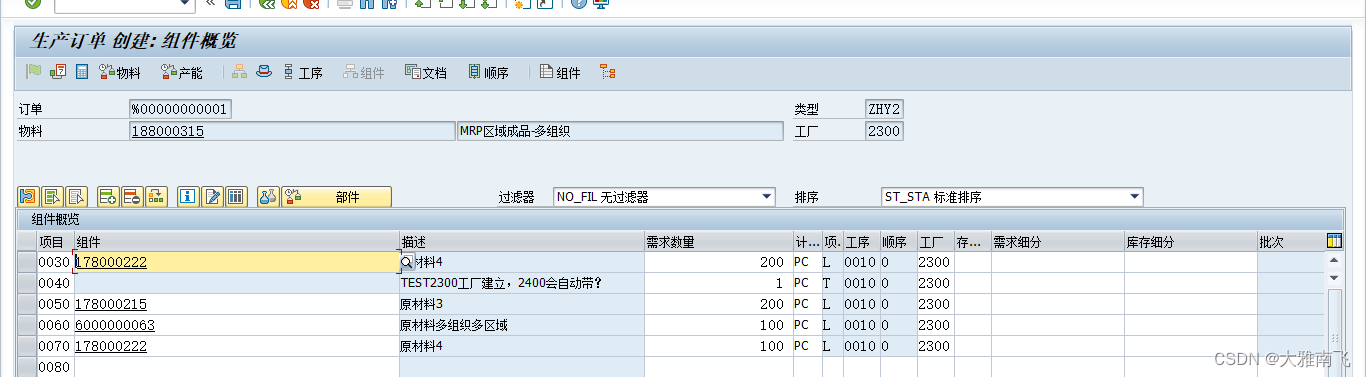Click the 类型 ZHY2 field
1366x377 pixels.
coord(884,108)
